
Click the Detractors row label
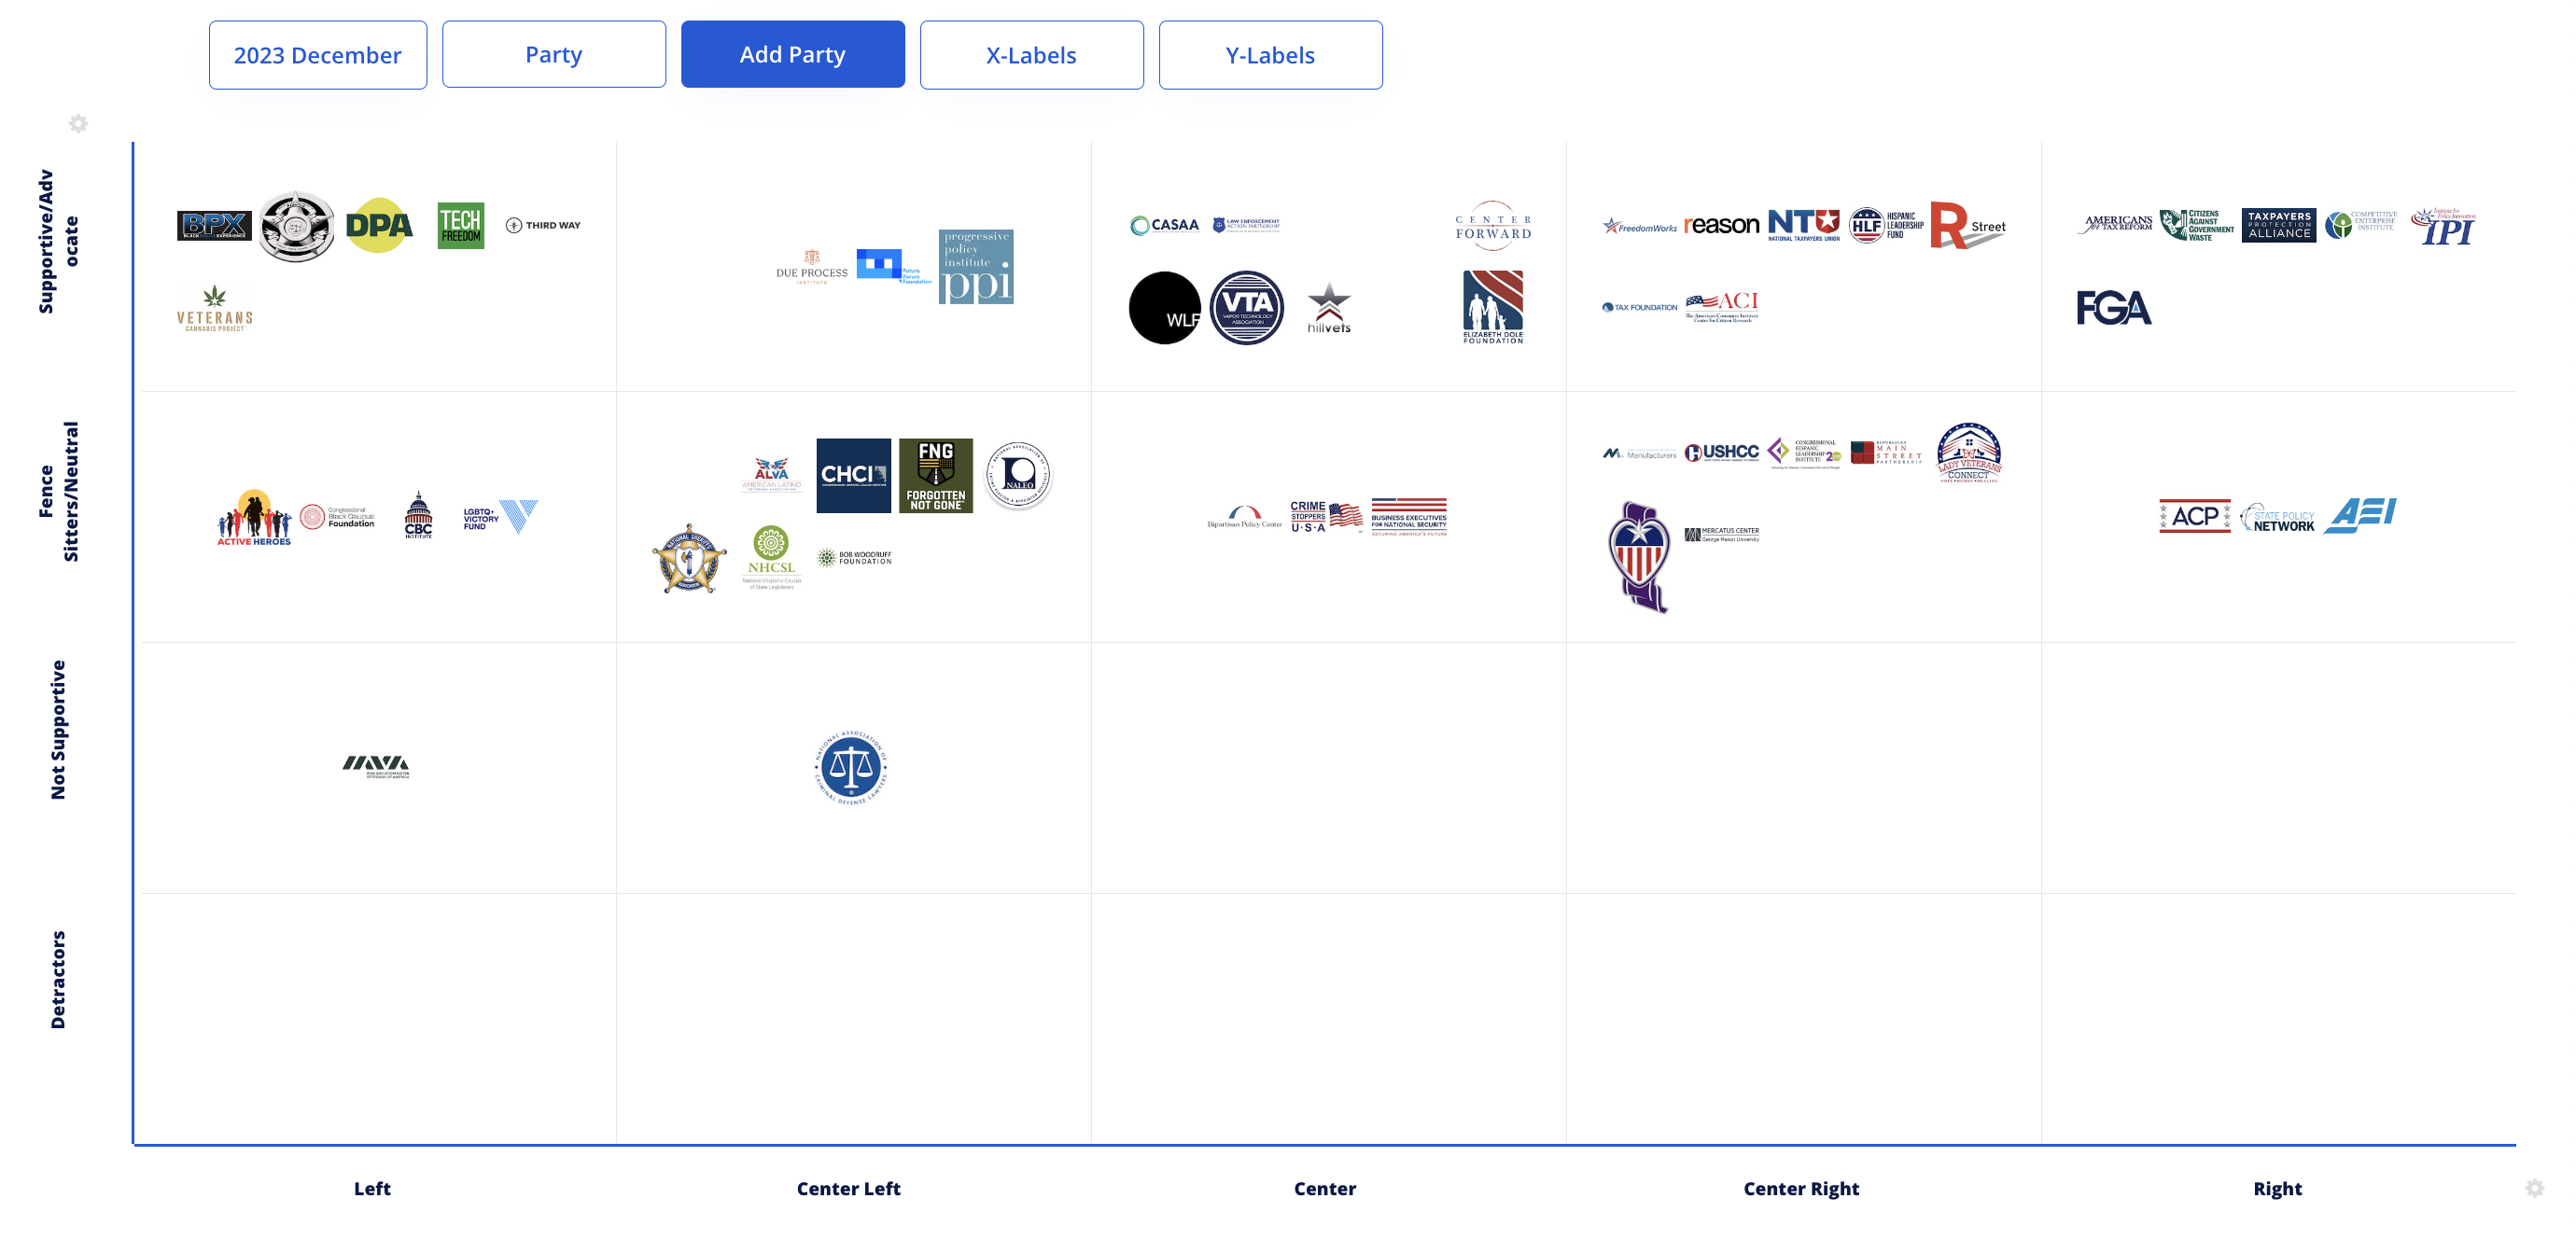(x=58, y=980)
